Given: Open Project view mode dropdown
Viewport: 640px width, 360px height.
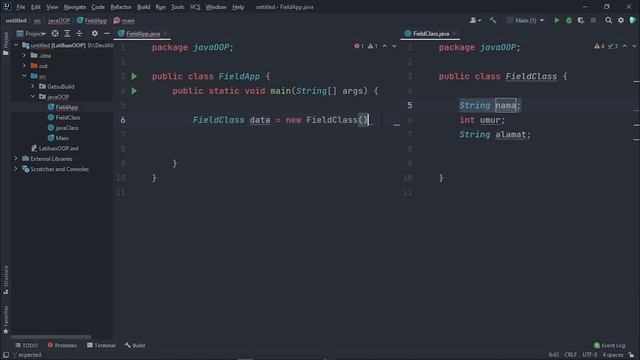Looking at the screenshot, I should point(31,33).
